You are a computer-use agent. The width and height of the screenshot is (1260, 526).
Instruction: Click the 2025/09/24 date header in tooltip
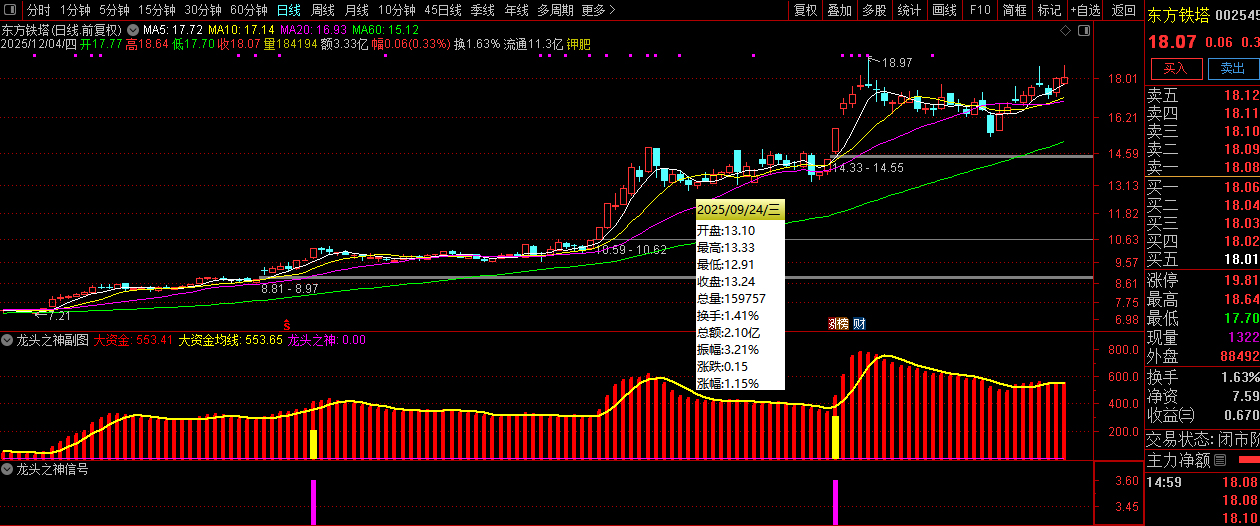point(740,210)
